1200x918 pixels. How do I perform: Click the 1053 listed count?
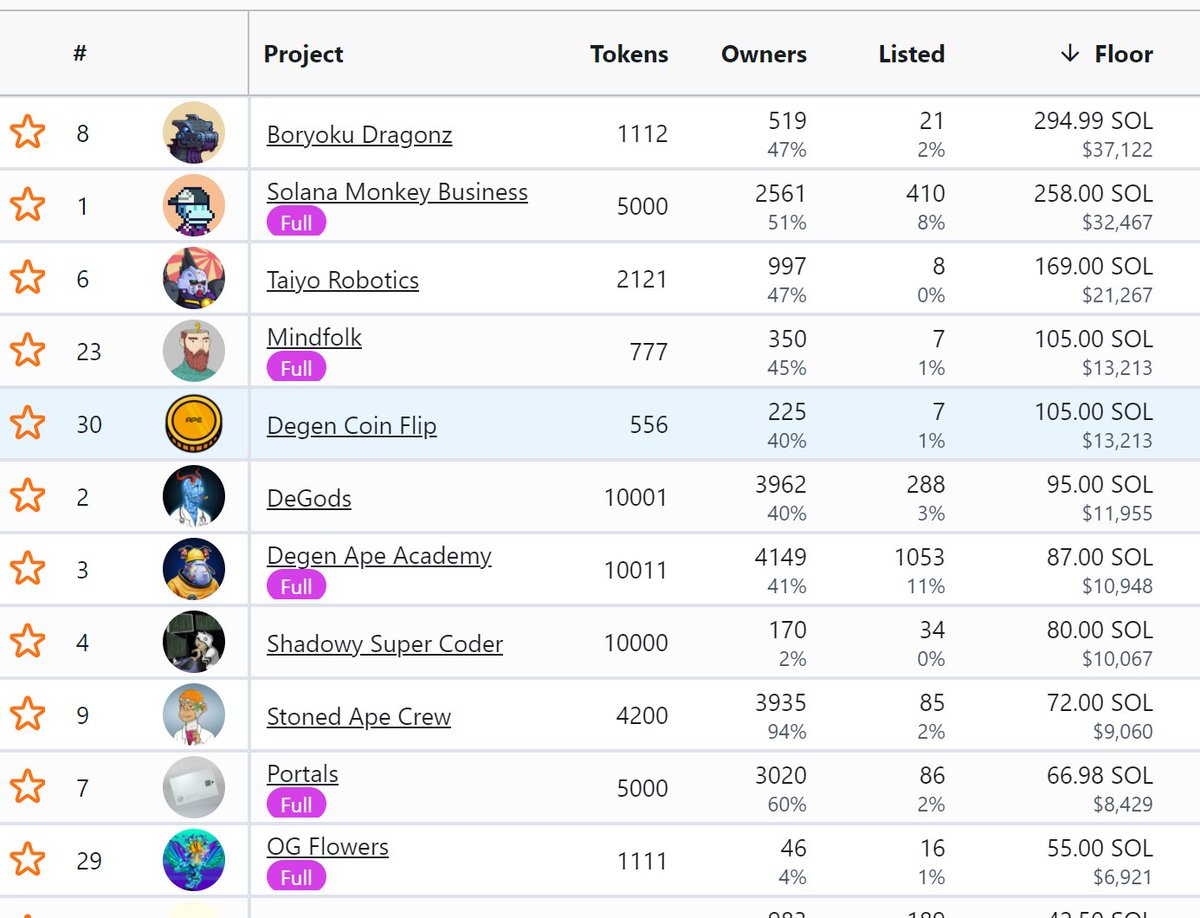pos(919,558)
